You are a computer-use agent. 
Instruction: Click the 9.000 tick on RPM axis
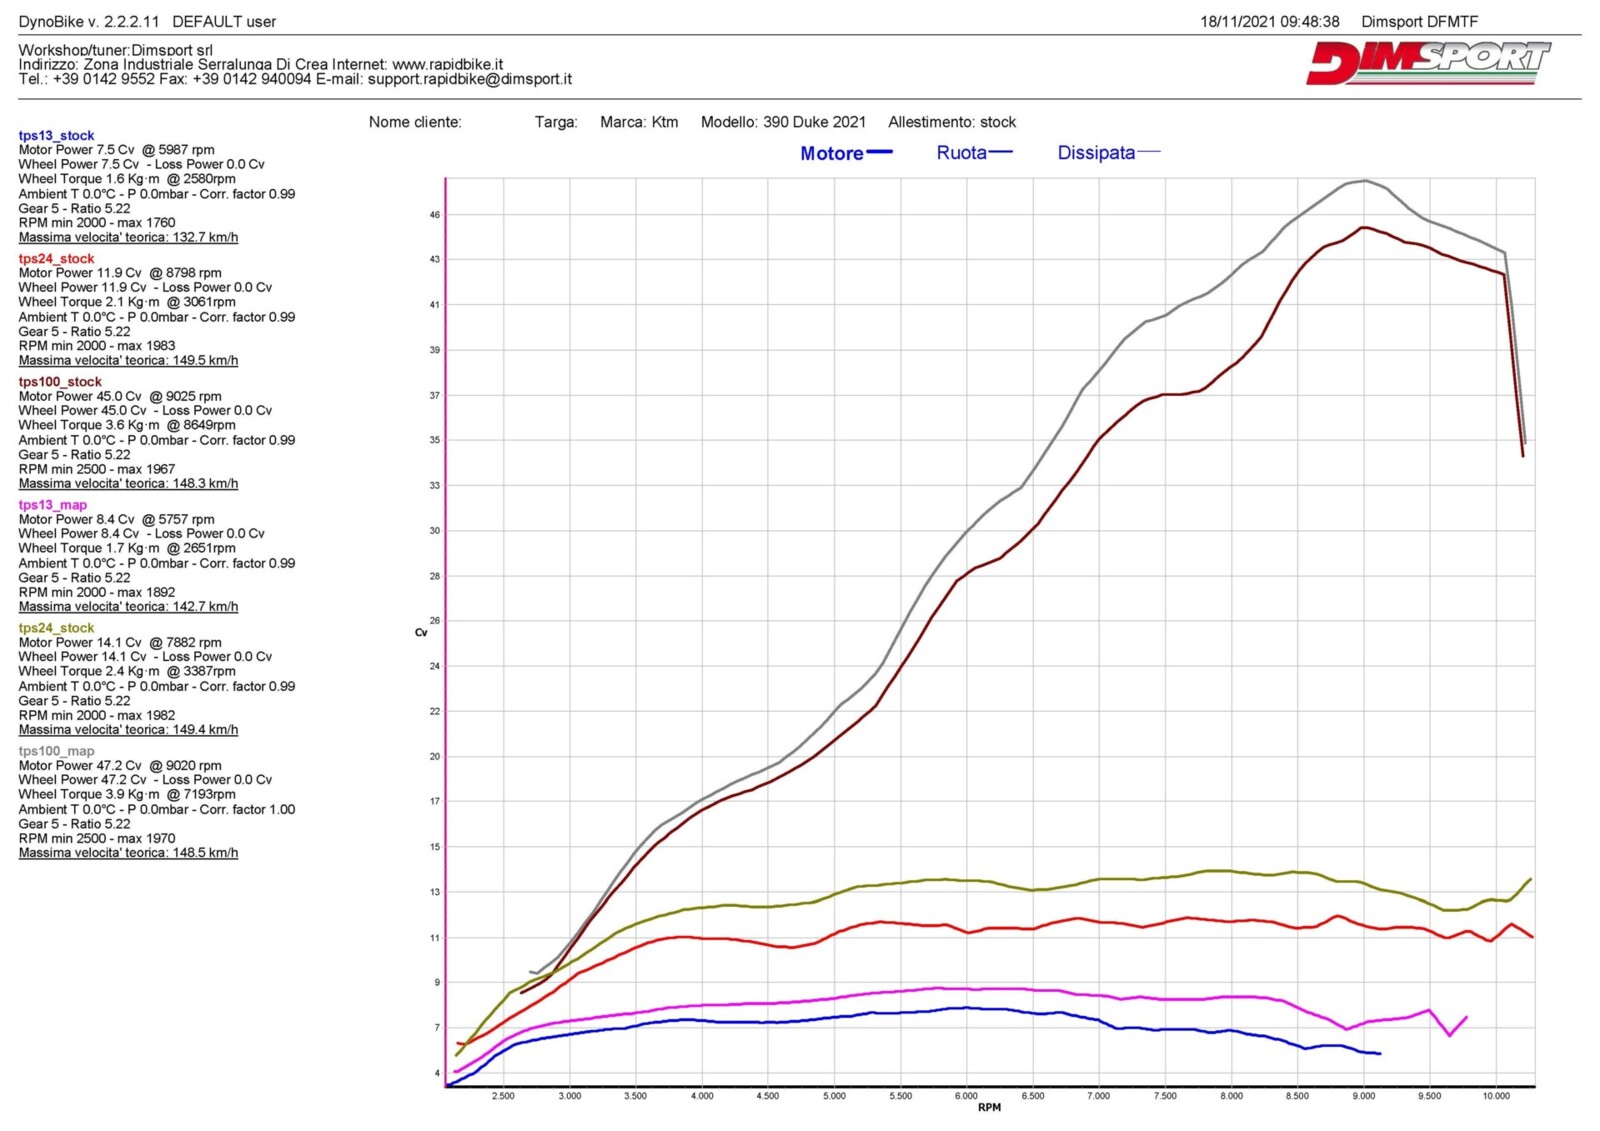click(x=1363, y=1096)
